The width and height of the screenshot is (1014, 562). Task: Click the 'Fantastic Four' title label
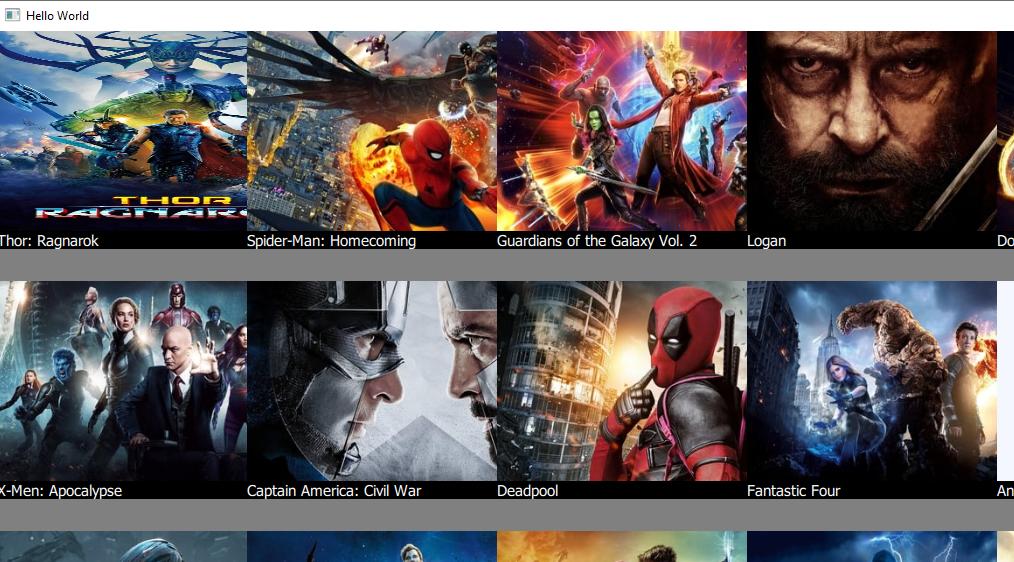pyautogui.click(x=793, y=491)
